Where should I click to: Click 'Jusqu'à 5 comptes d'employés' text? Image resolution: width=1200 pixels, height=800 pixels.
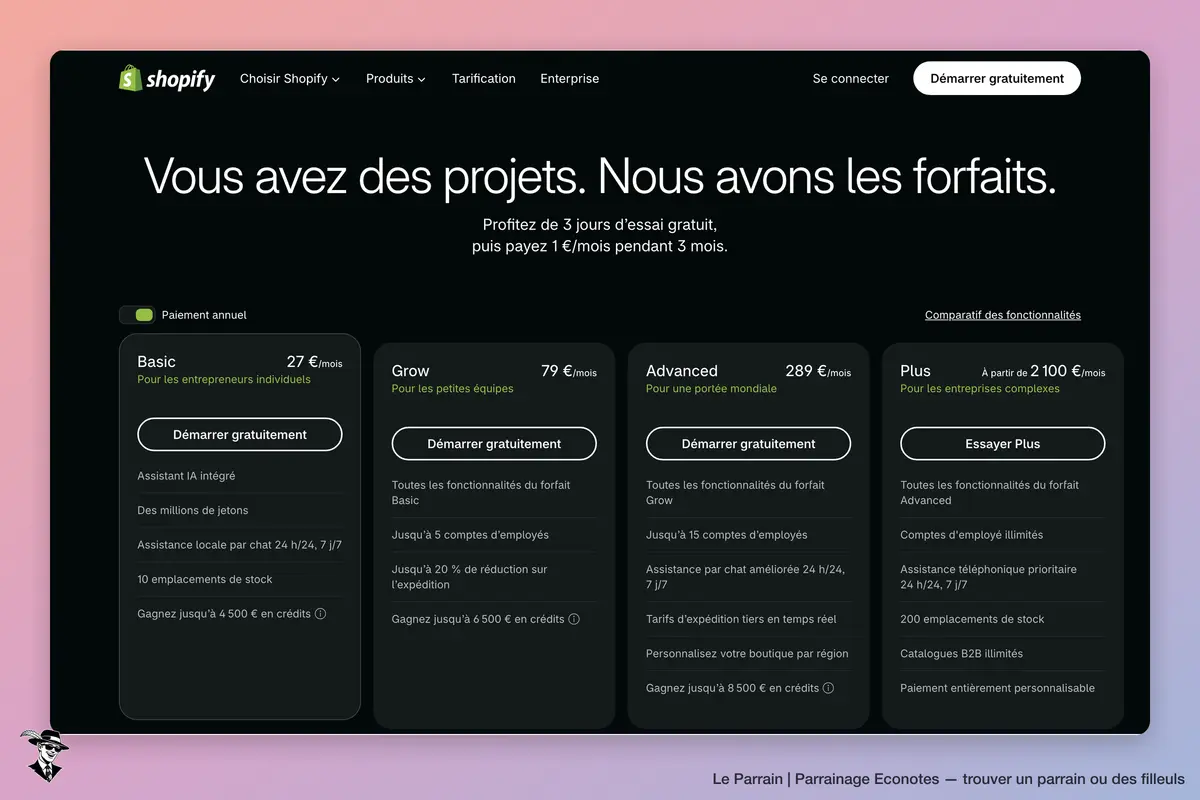(470, 535)
